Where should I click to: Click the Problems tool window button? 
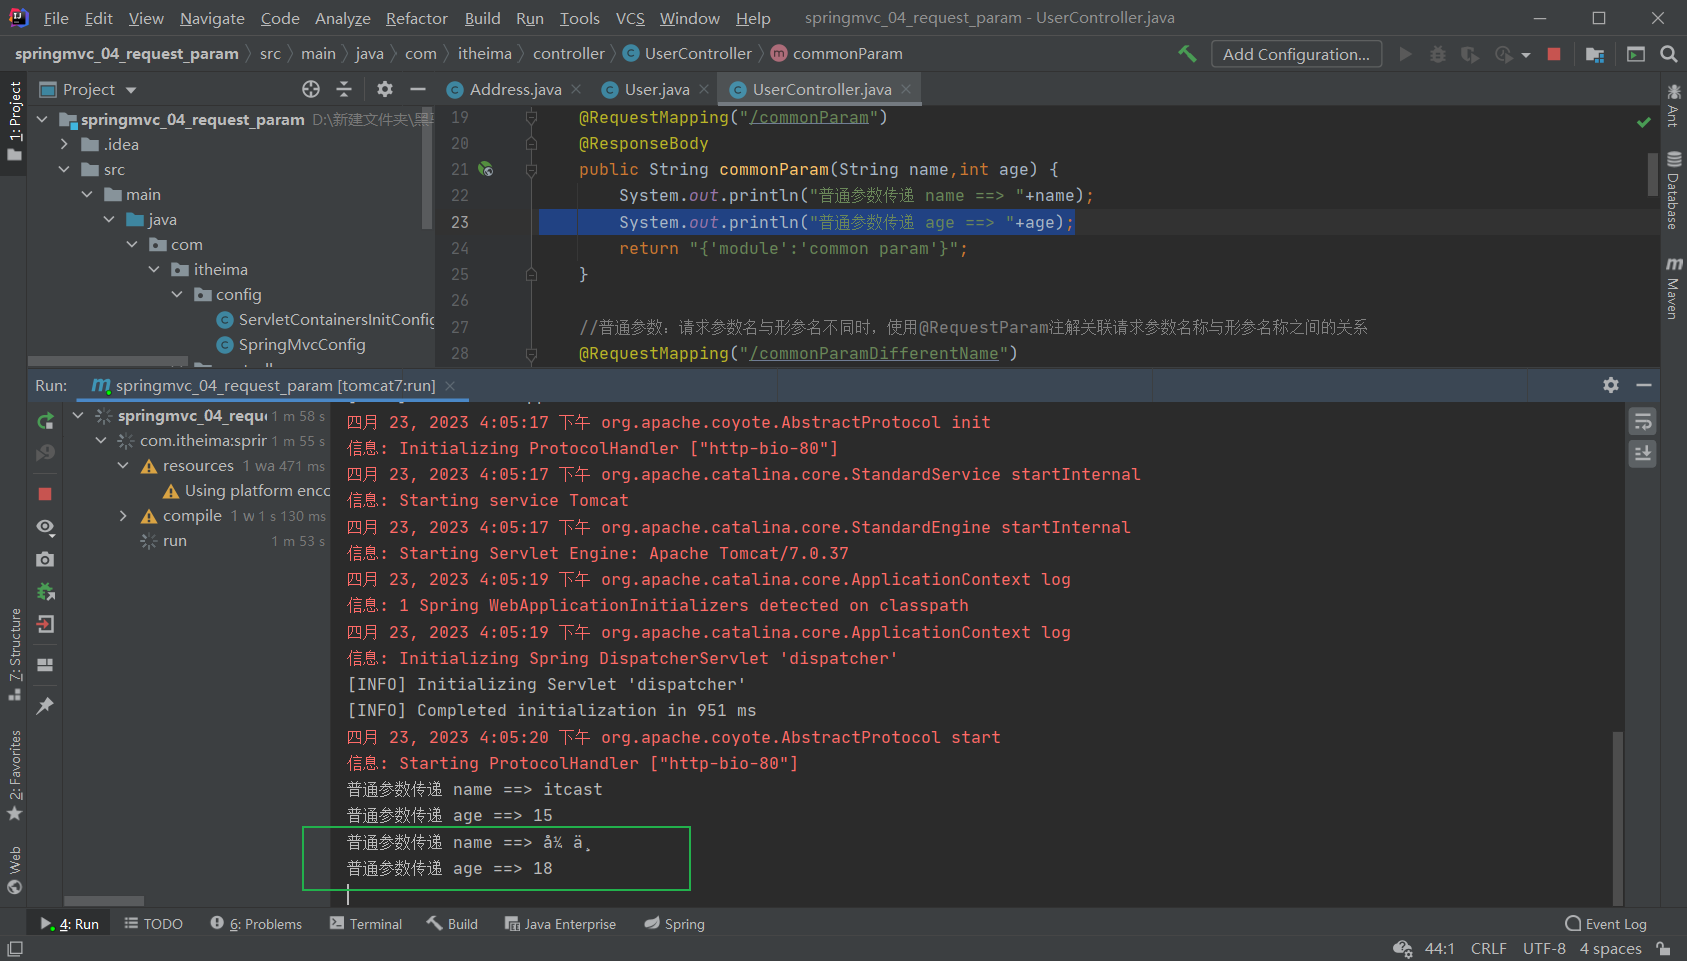pos(256,924)
